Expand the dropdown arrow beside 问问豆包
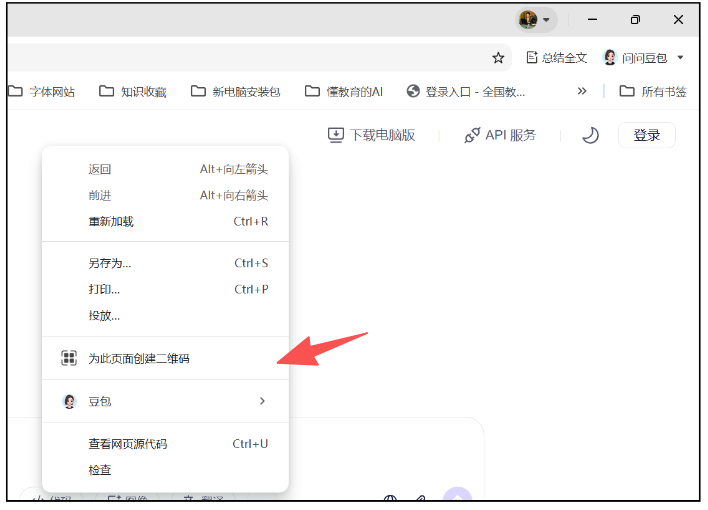The height and width of the screenshot is (510, 708). point(680,58)
